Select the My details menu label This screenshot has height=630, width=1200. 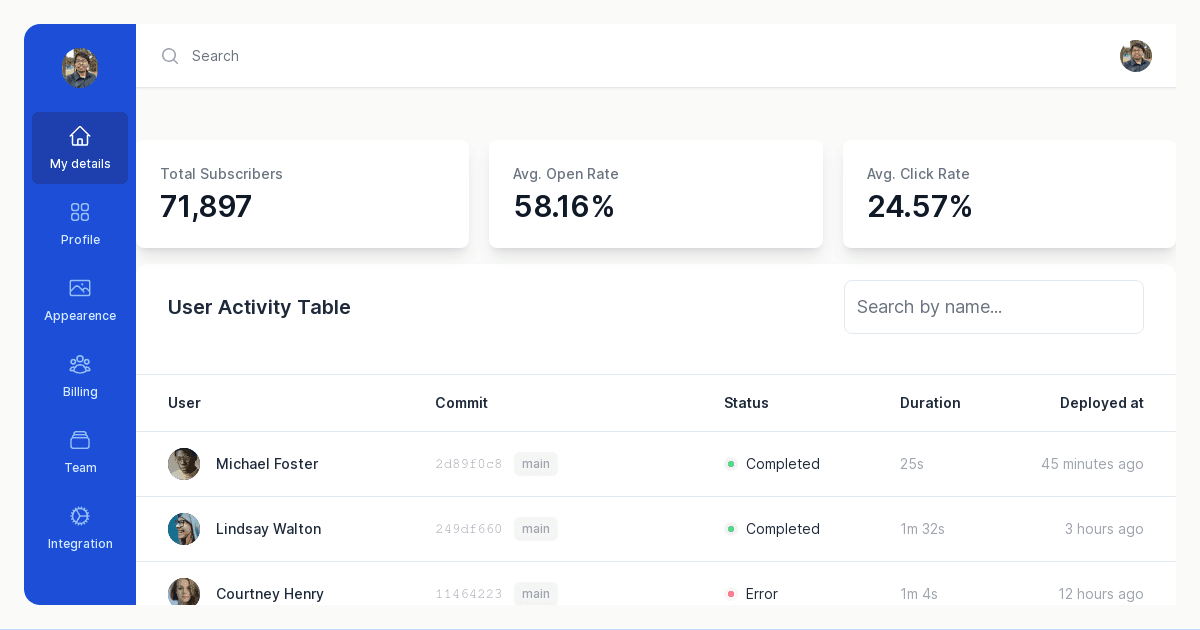[x=80, y=164]
